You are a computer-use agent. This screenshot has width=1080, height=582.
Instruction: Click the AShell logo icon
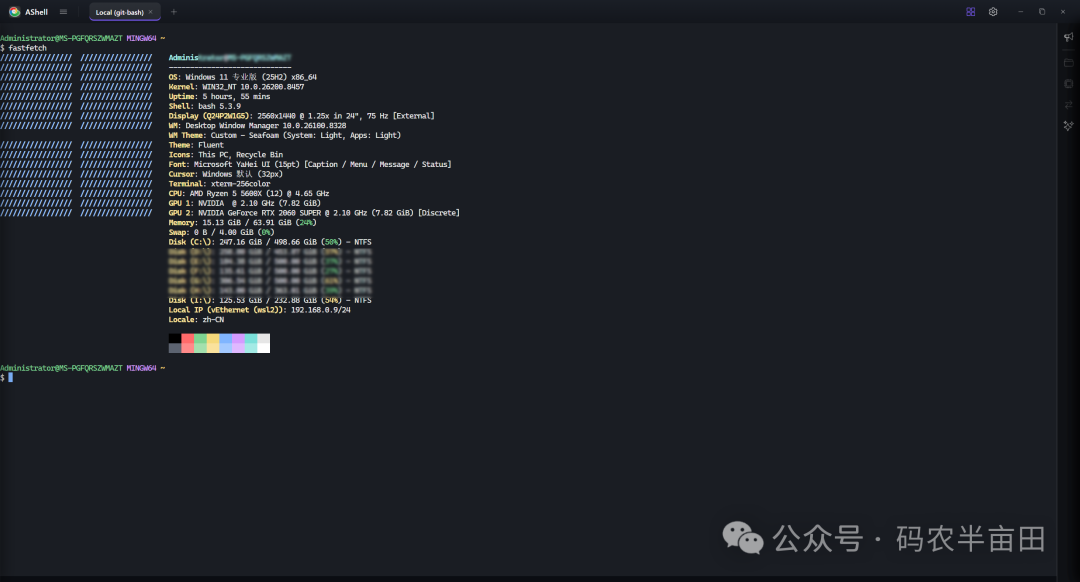14,12
